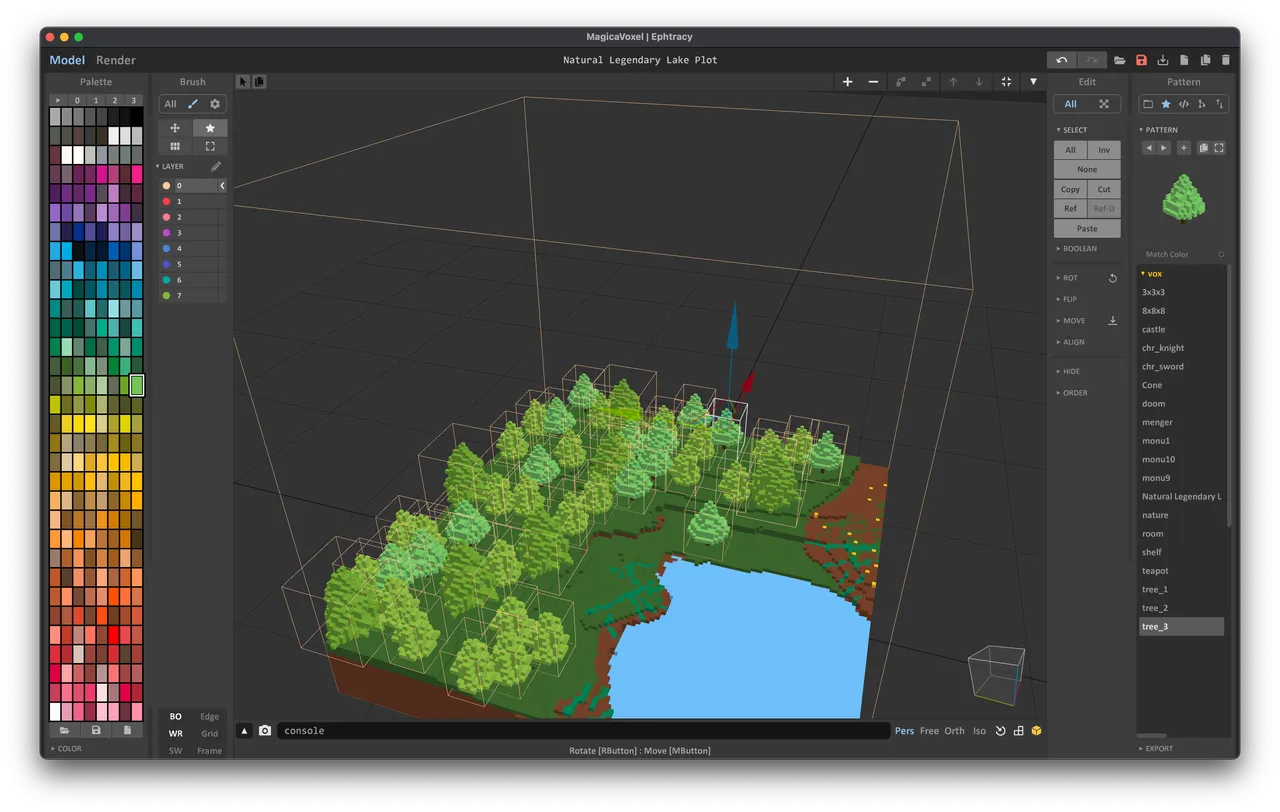
Task: Select the bracket region select tool
Action: pos(210,146)
